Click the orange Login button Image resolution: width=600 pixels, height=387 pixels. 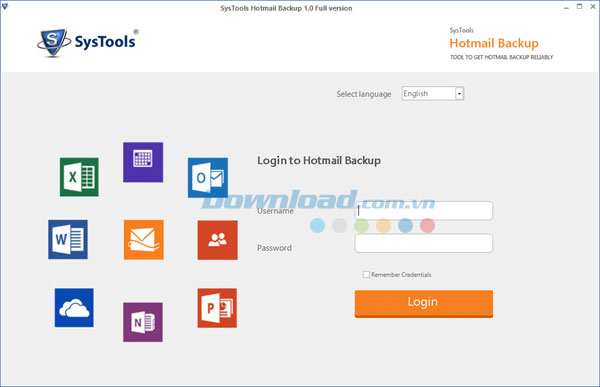(424, 304)
